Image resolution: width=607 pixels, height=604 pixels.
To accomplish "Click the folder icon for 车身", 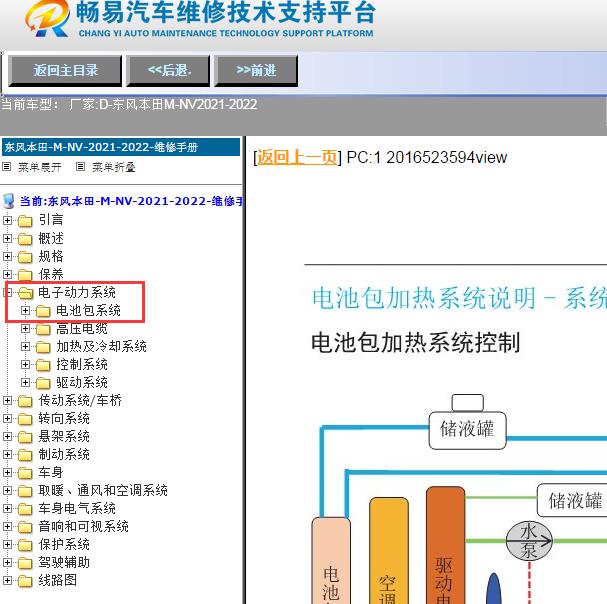I will [x=25, y=474].
